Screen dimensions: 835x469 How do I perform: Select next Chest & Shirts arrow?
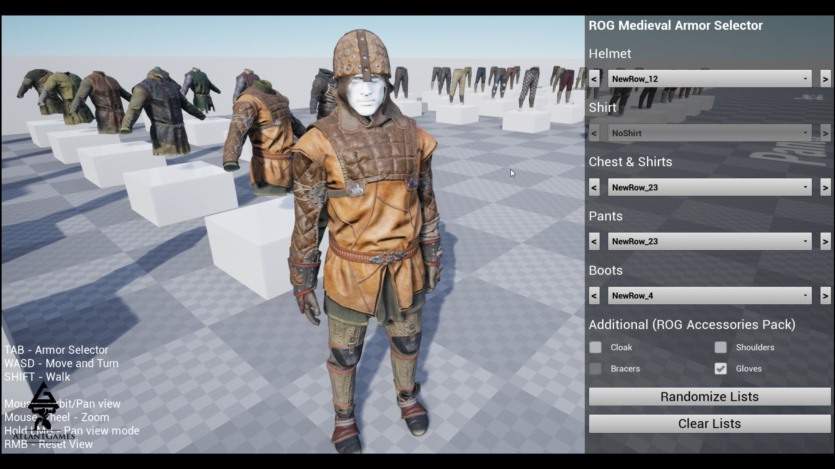825,187
